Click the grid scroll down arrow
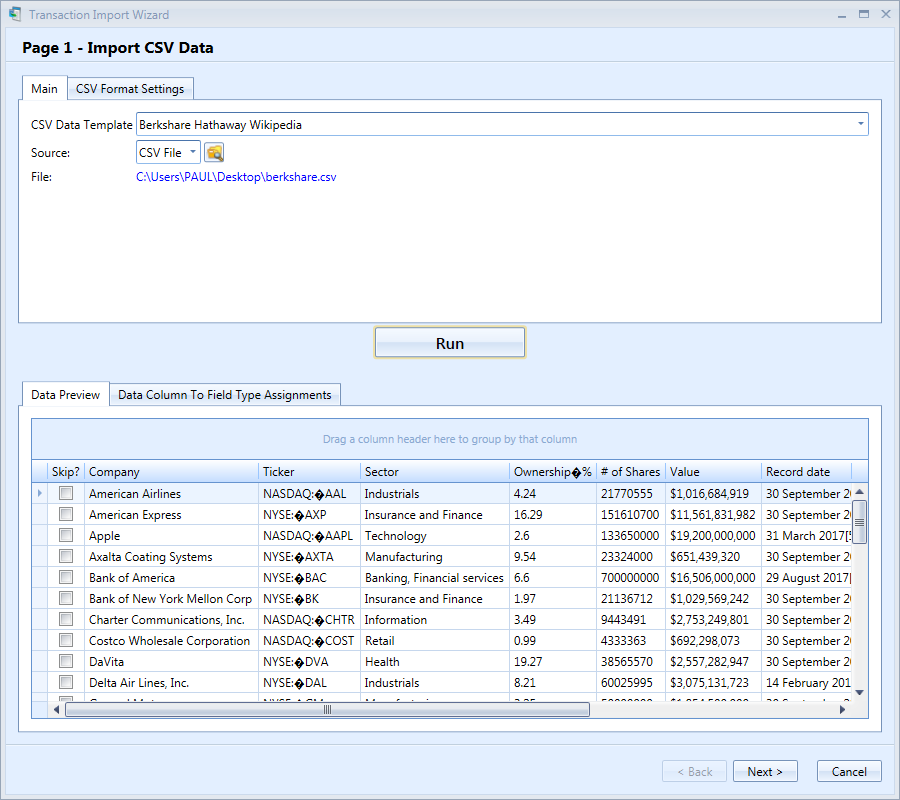The width and height of the screenshot is (900, 800). (859, 692)
